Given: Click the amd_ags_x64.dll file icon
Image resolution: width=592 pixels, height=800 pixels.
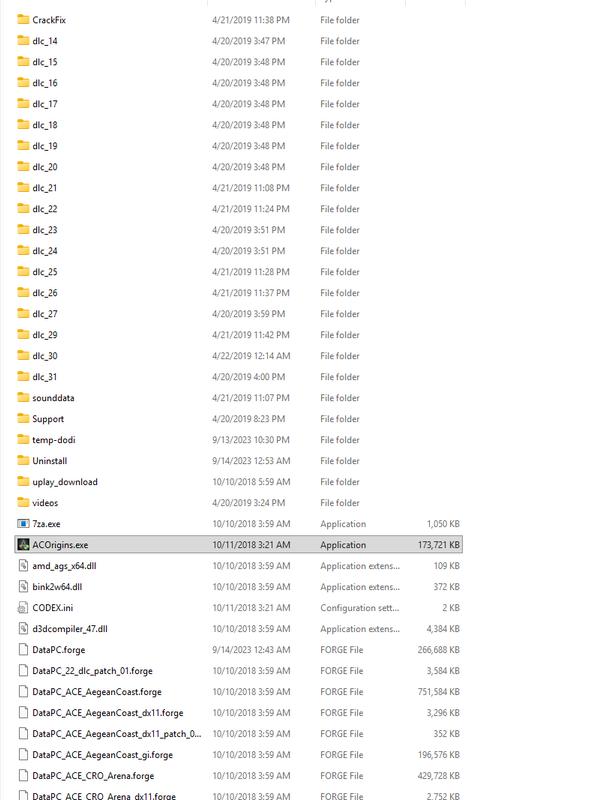Looking at the screenshot, I should [x=23, y=565].
